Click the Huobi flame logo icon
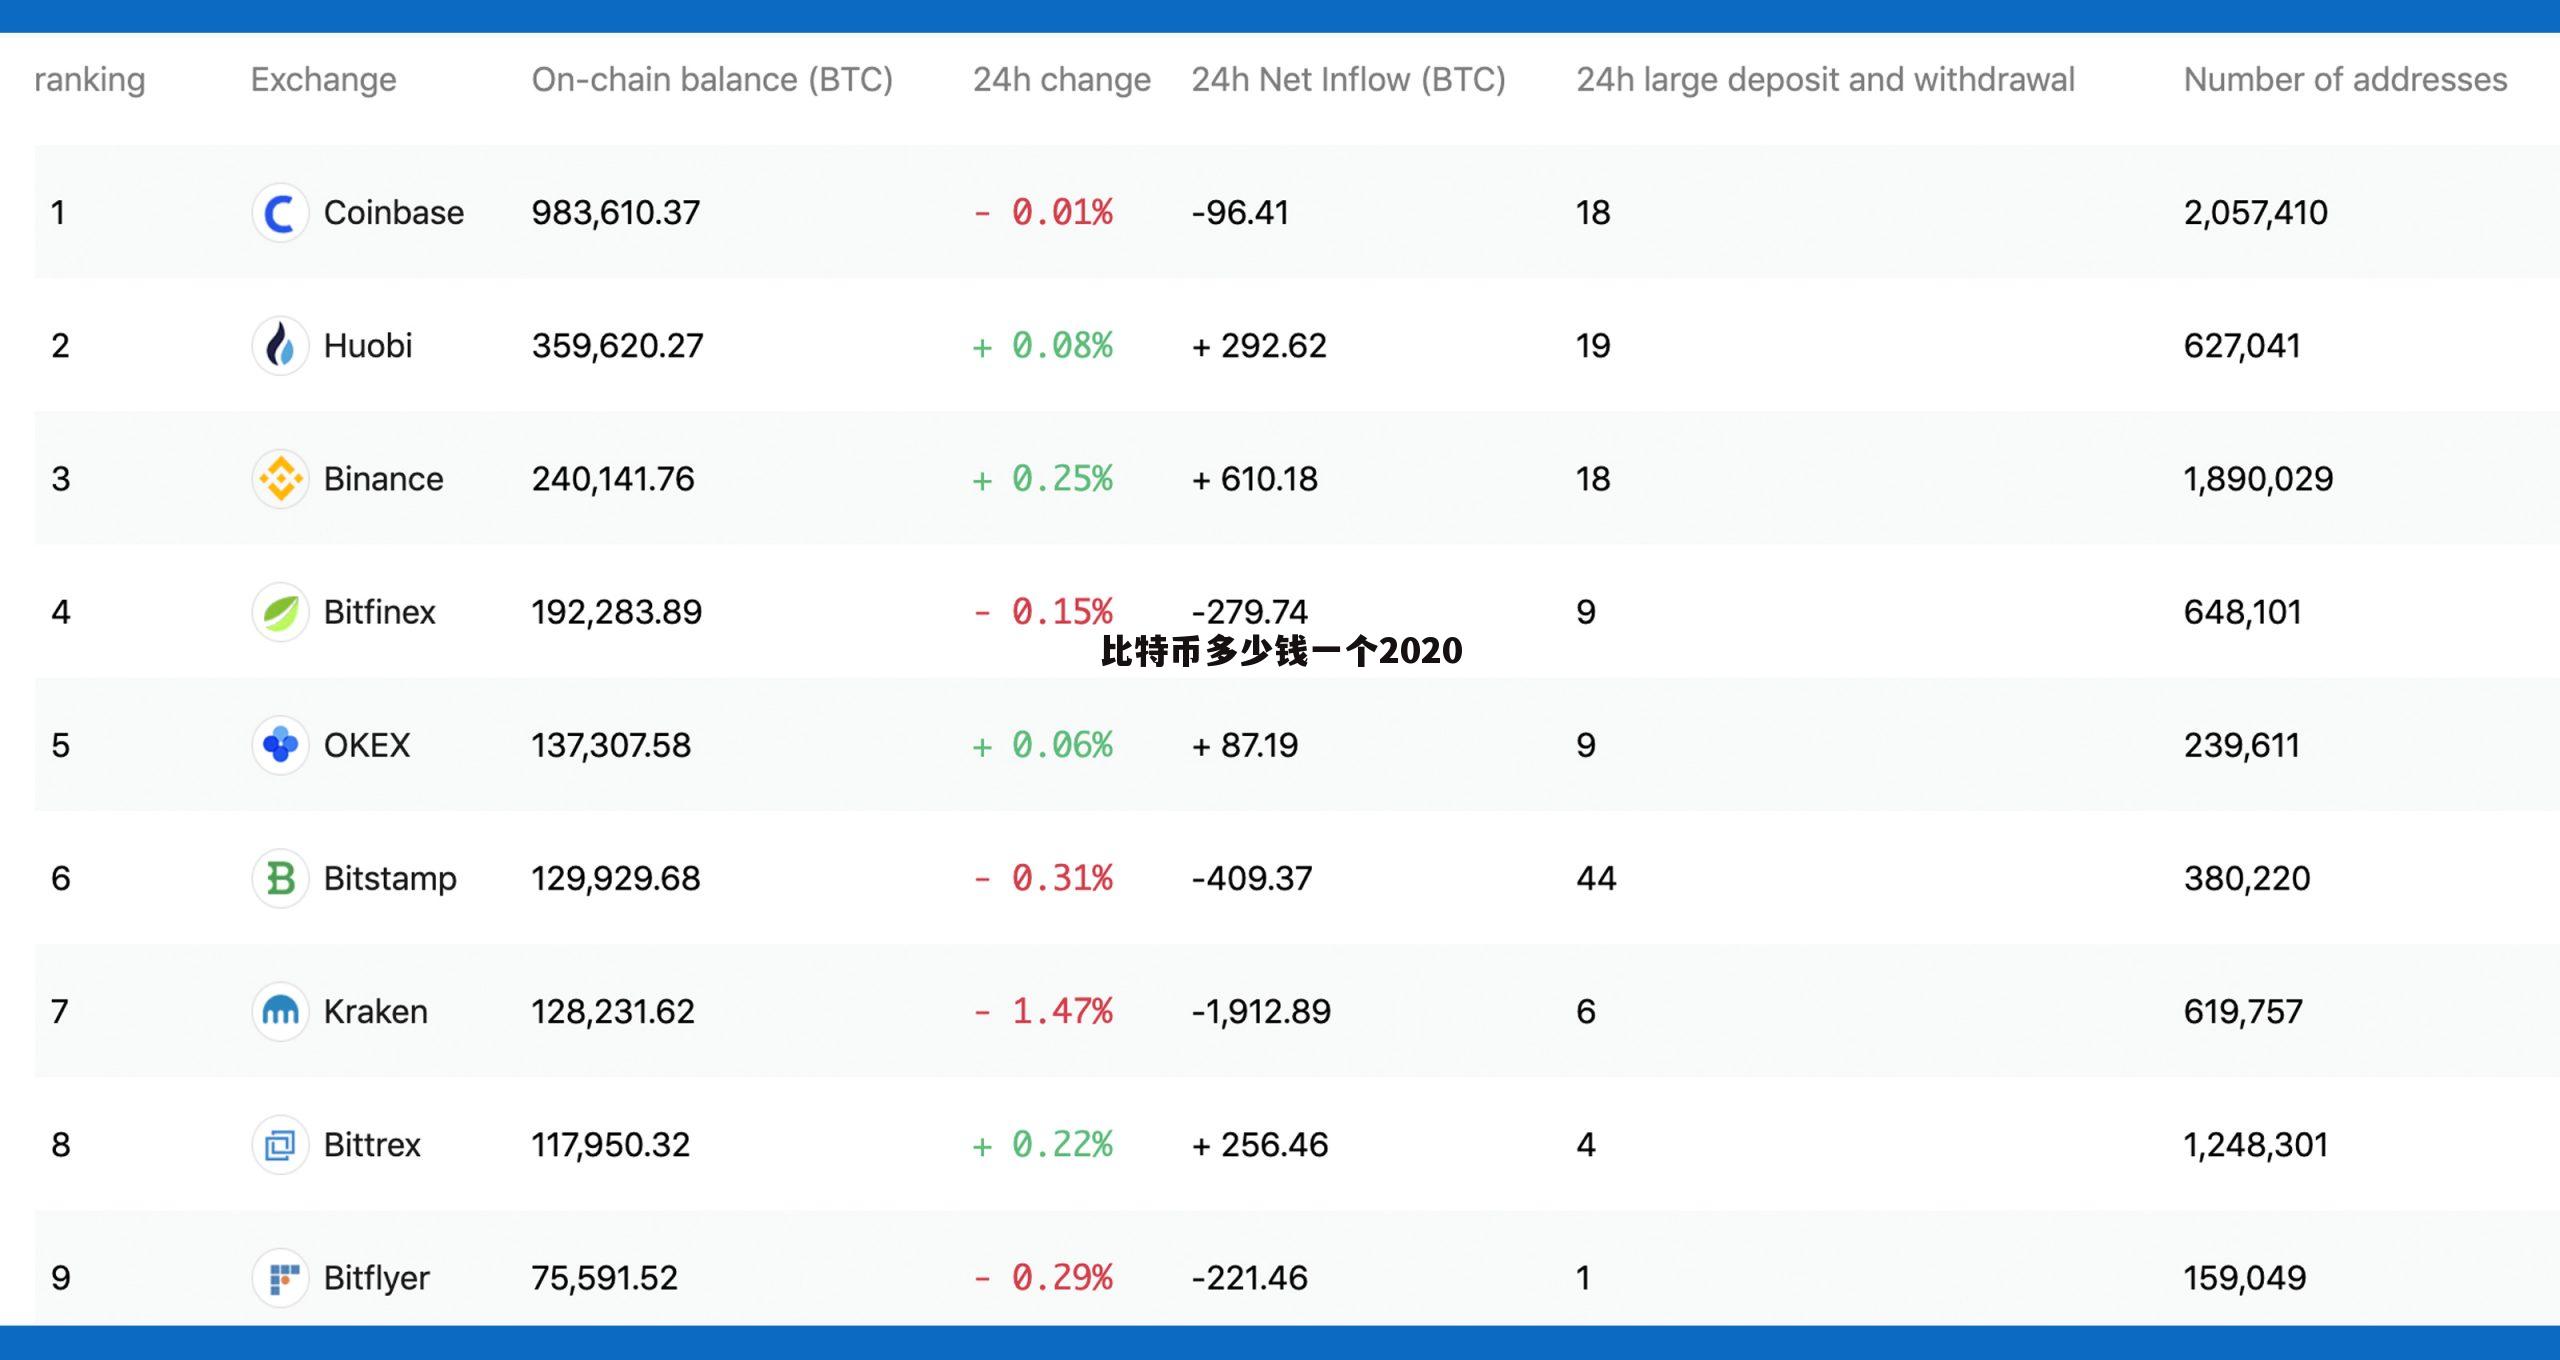Viewport: 2560px width, 1360px height. click(280, 346)
